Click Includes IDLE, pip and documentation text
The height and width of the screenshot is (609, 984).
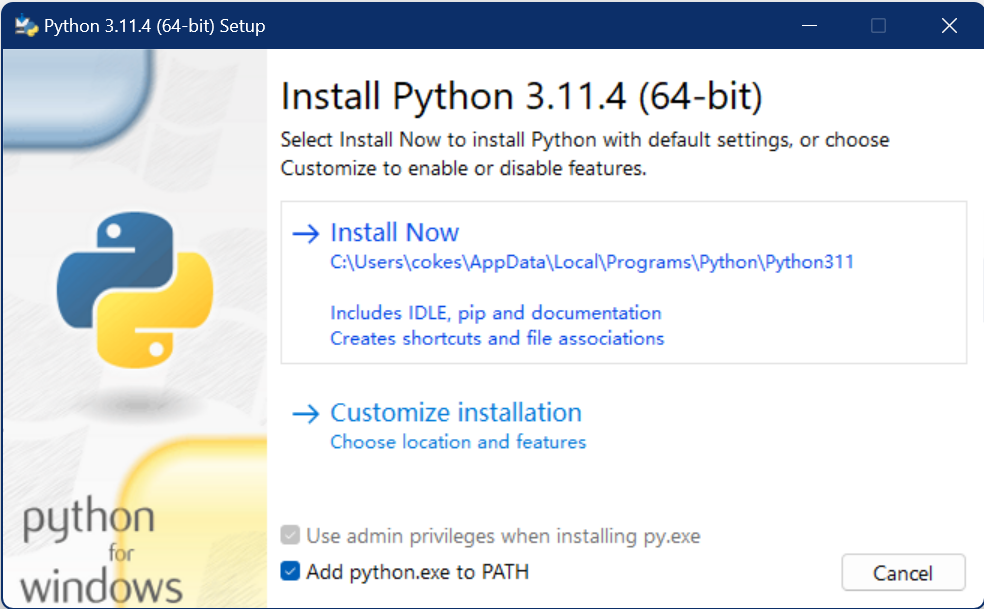point(496,313)
